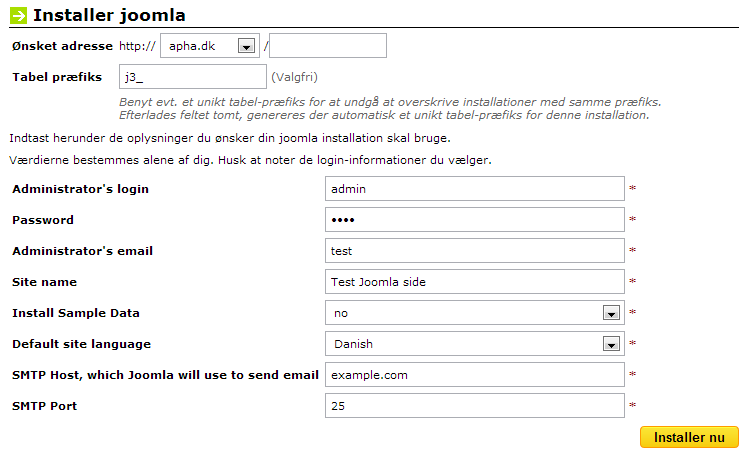The width and height of the screenshot is (747, 458).
Task: Click the required asterisk next to Administrator's login
Action: tap(632, 188)
